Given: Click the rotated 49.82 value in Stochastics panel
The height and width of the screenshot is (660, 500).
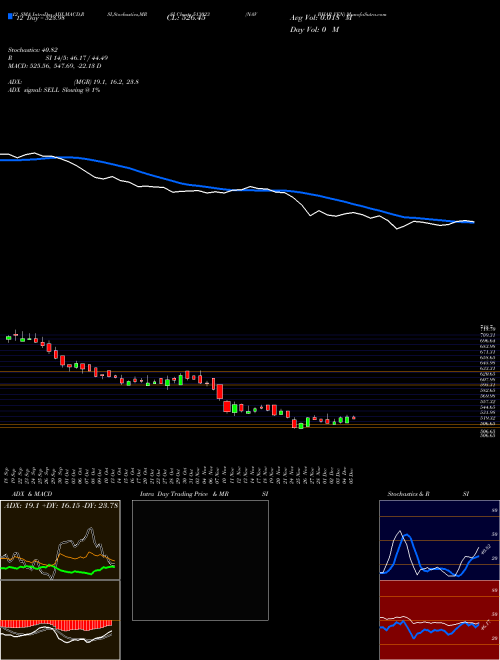Looking at the screenshot, I should 486,549.
